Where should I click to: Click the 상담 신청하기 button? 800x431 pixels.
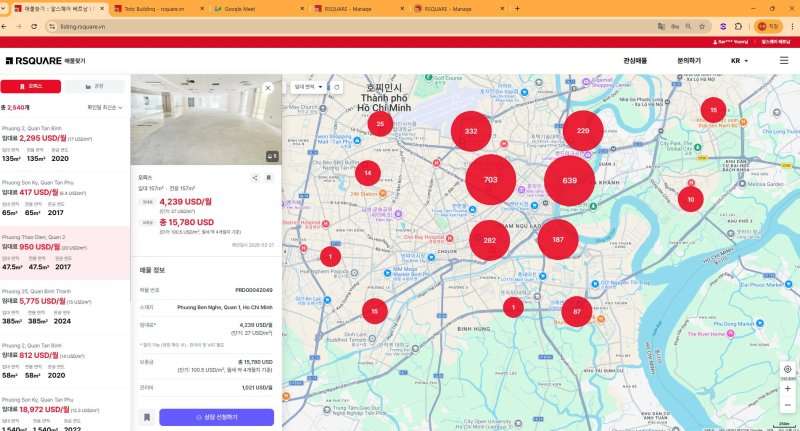[216, 416]
